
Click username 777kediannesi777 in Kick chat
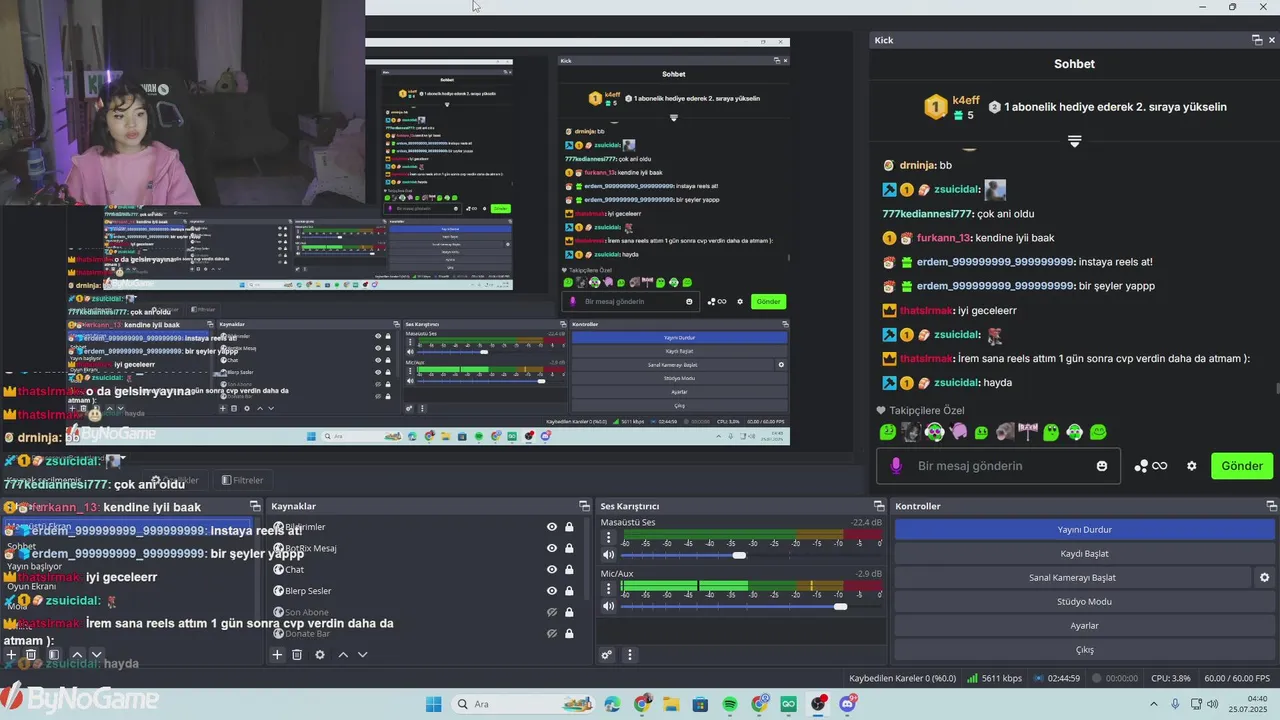(929, 214)
